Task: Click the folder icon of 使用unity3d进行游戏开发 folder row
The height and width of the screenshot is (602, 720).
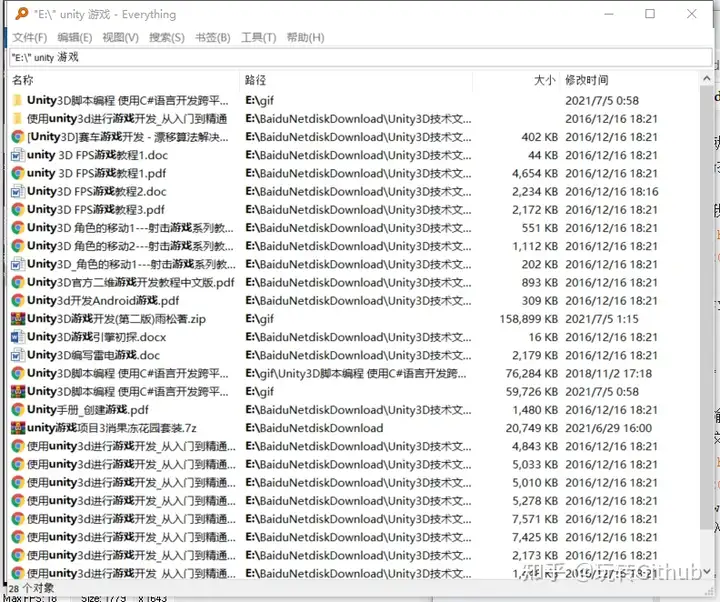Action: [x=17, y=118]
